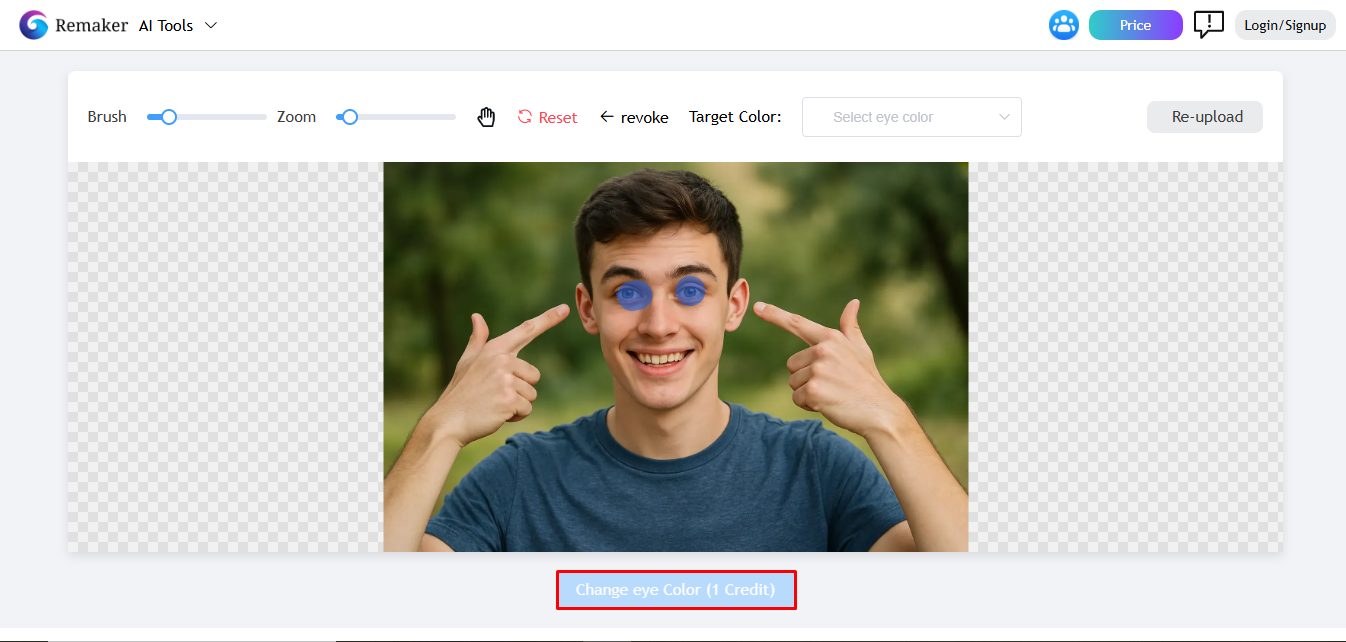The image size is (1346, 642).
Task: Select the hand pan tool
Action: (486, 116)
